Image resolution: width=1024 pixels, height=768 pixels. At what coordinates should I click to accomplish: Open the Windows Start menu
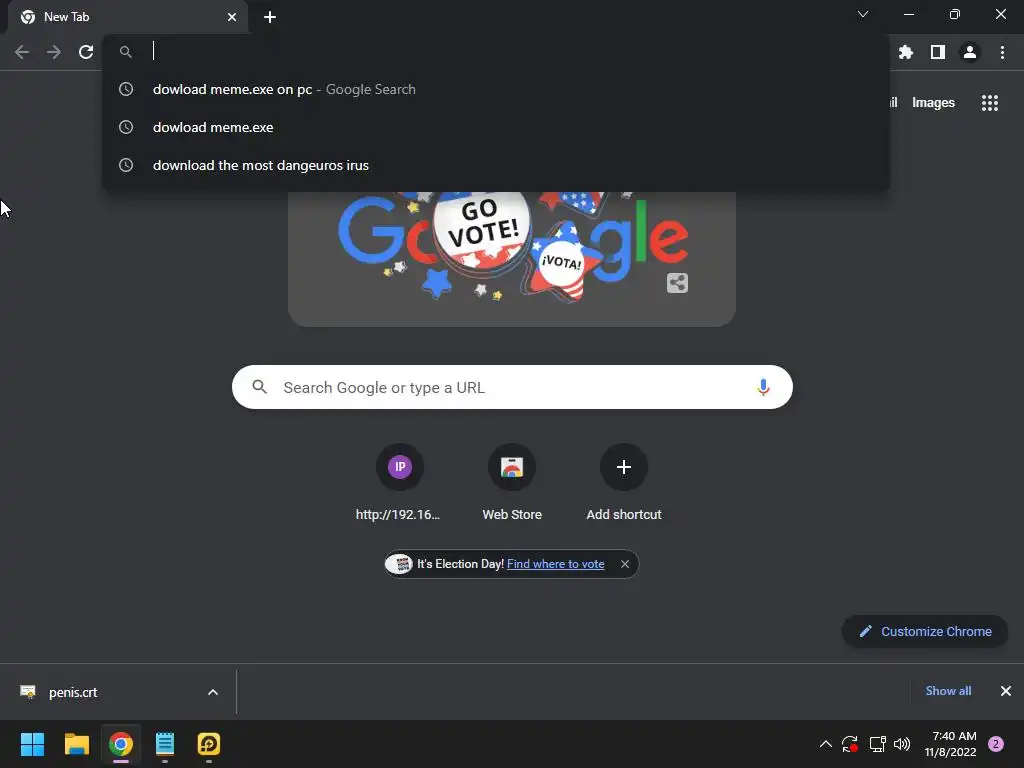click(32, 744)
